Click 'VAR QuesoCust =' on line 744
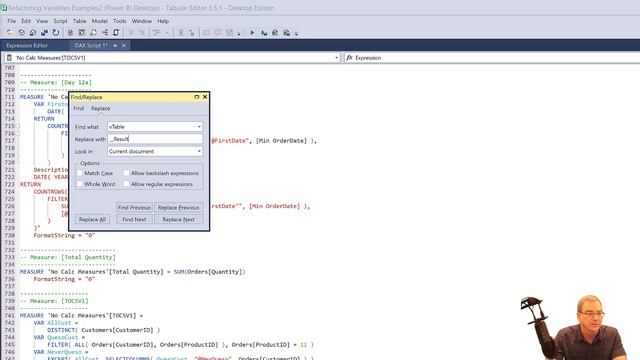Image resolution: width=640 pixels, height=360 pixels. coord(59,338)
